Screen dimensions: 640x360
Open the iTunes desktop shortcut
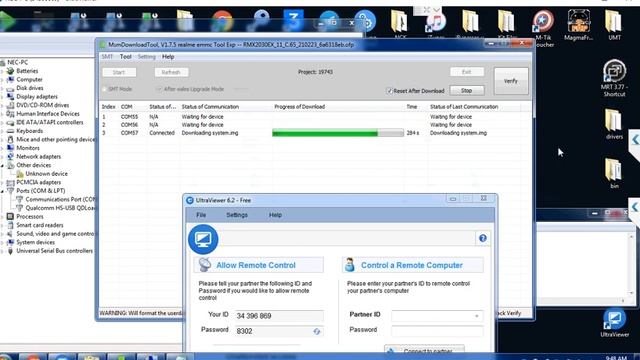435,23
